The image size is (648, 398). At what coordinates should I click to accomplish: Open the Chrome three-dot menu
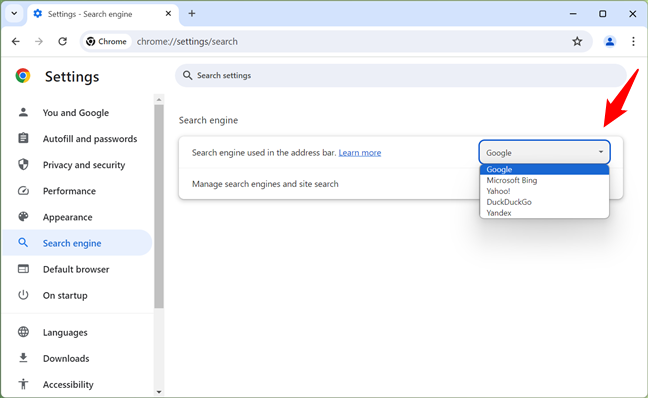pos(633,41)
